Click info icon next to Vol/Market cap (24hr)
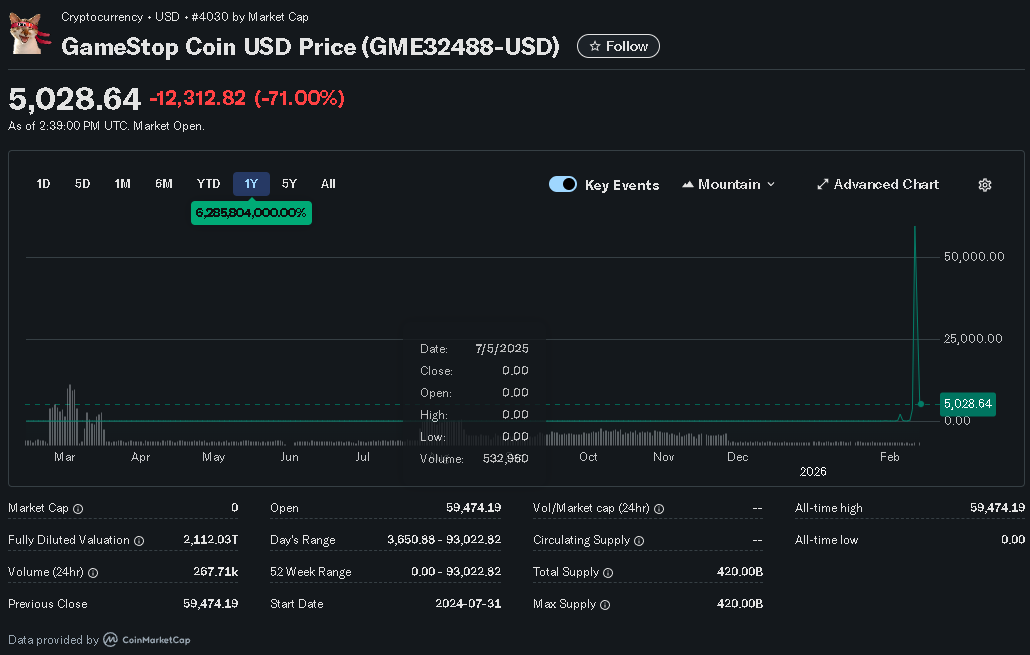 pos(659,508)
